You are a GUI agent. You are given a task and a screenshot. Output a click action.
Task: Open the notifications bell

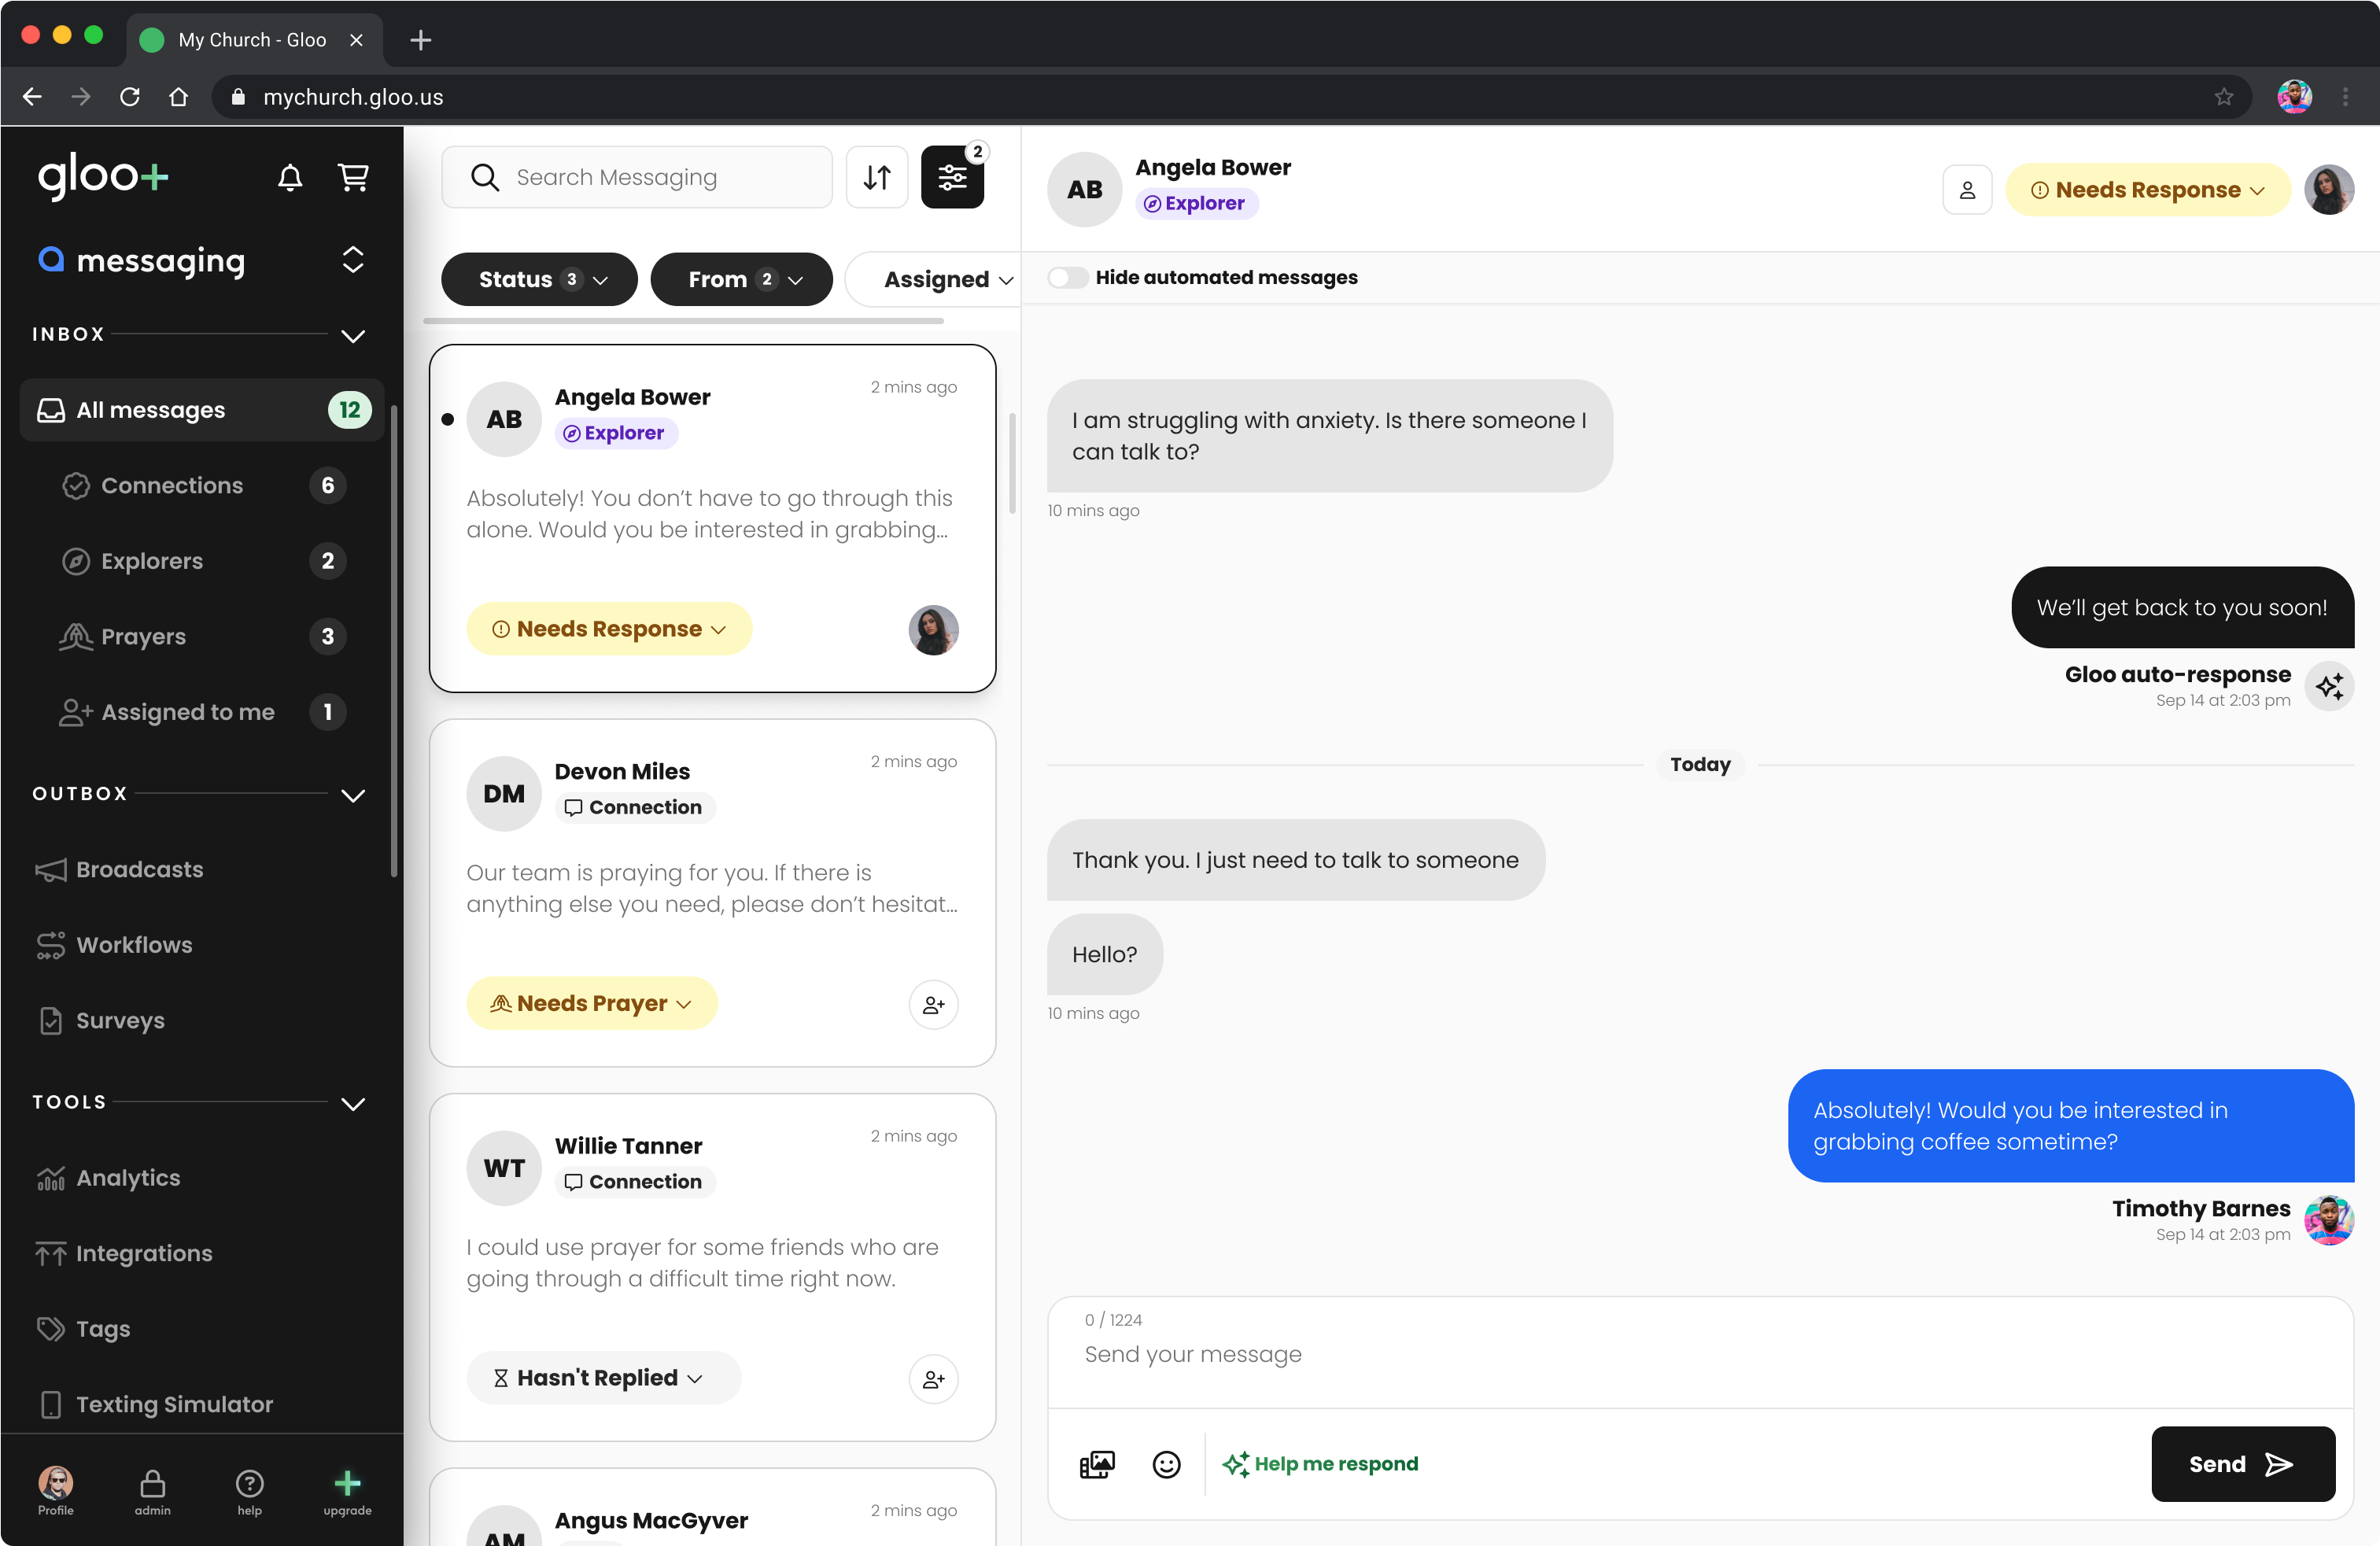click(290, 177)
